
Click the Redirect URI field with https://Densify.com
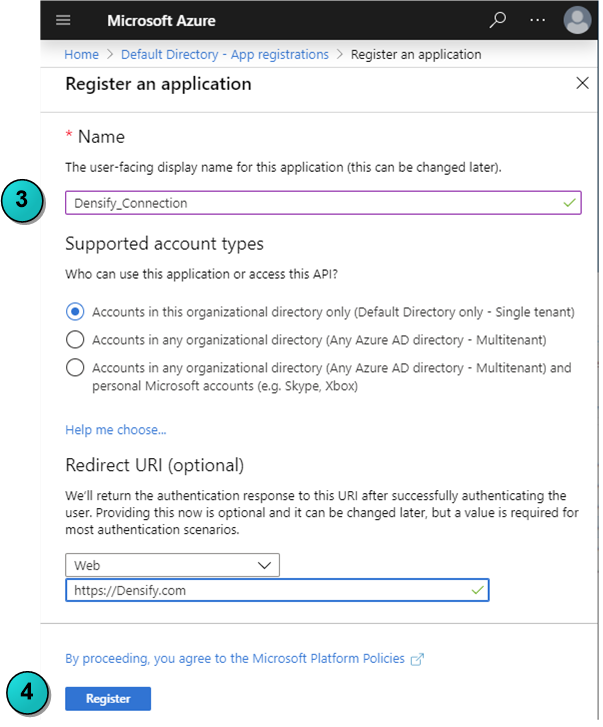[x=277, y=590]
